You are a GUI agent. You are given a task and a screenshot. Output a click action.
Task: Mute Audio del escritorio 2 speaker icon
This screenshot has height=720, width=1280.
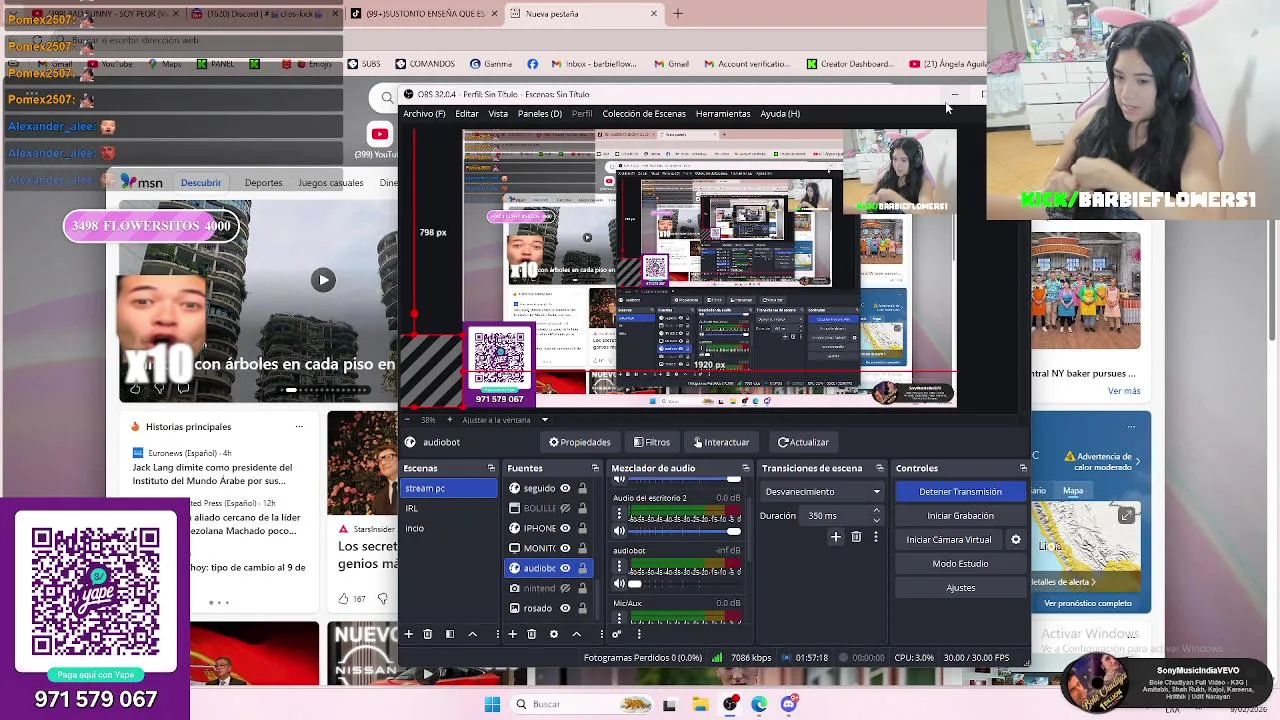[x=619, y=531]
